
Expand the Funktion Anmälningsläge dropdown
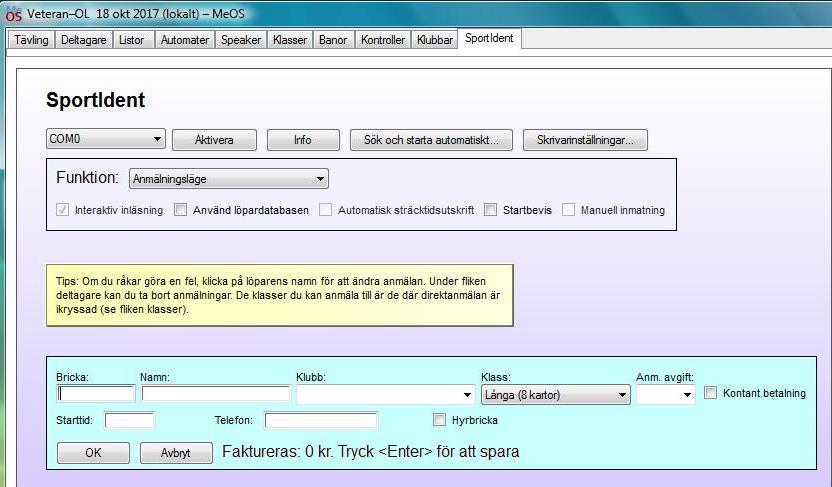tap(229, 179)
